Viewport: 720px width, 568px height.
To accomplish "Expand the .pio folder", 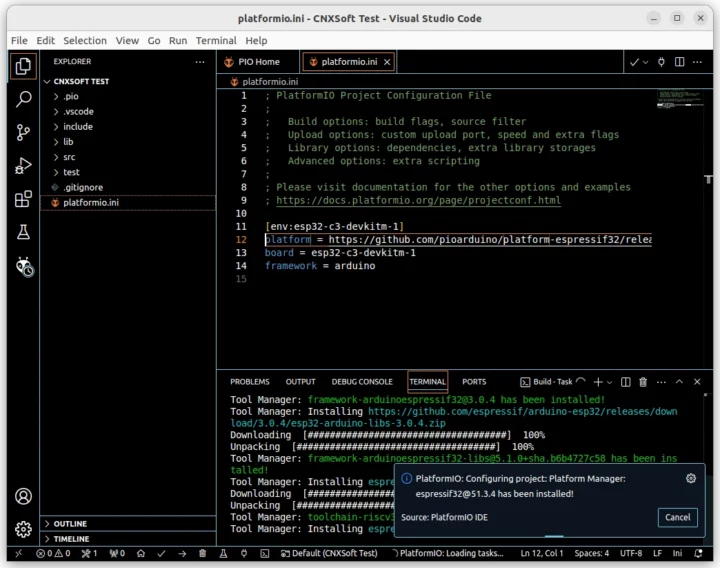I will [x=71, y=97].
